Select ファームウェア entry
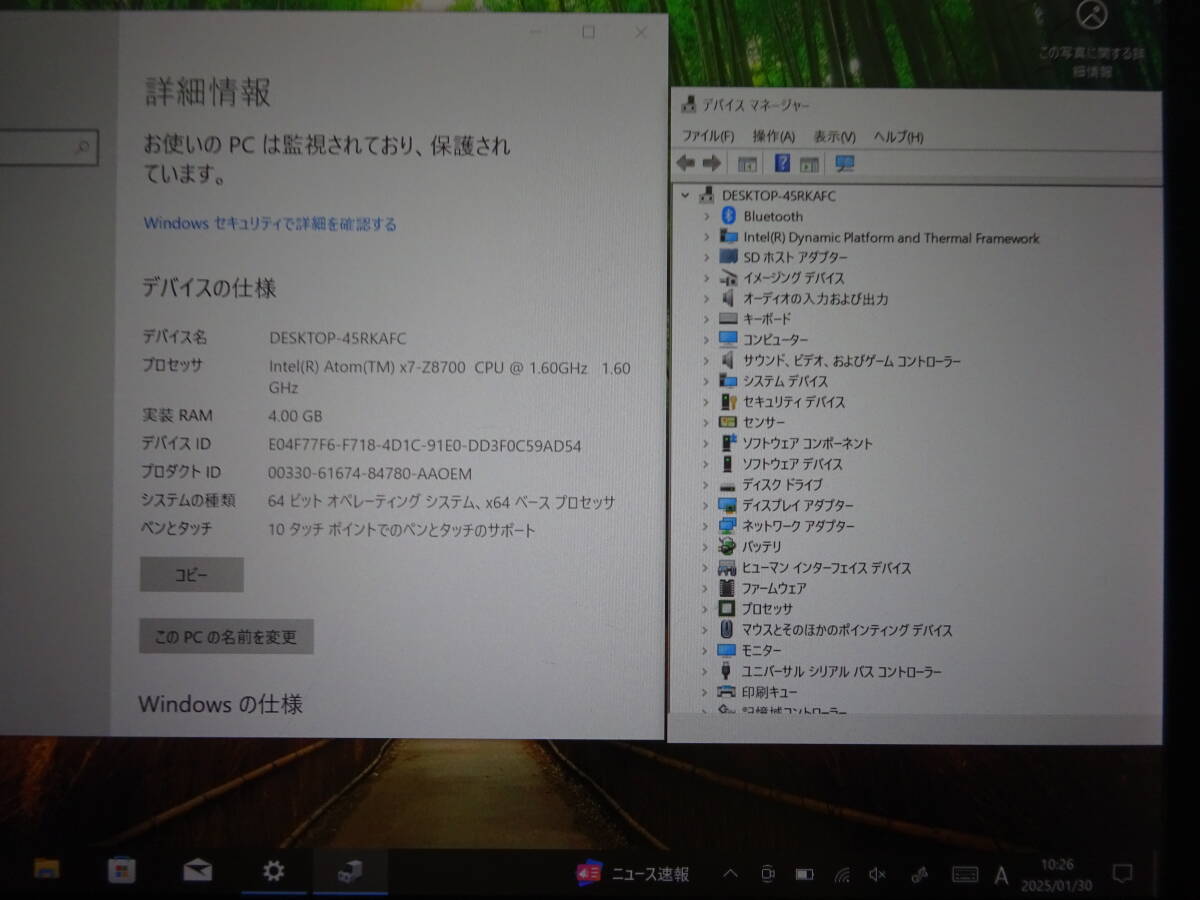 point(774,588)
